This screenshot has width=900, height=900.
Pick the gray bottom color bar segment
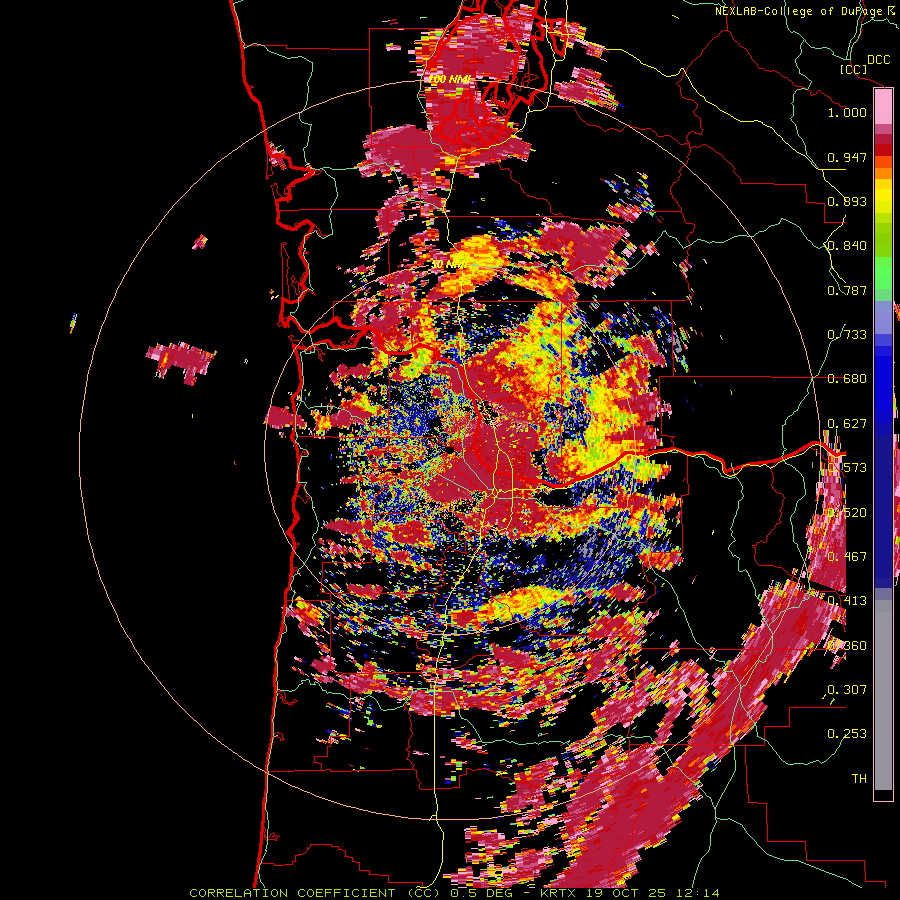883,695
